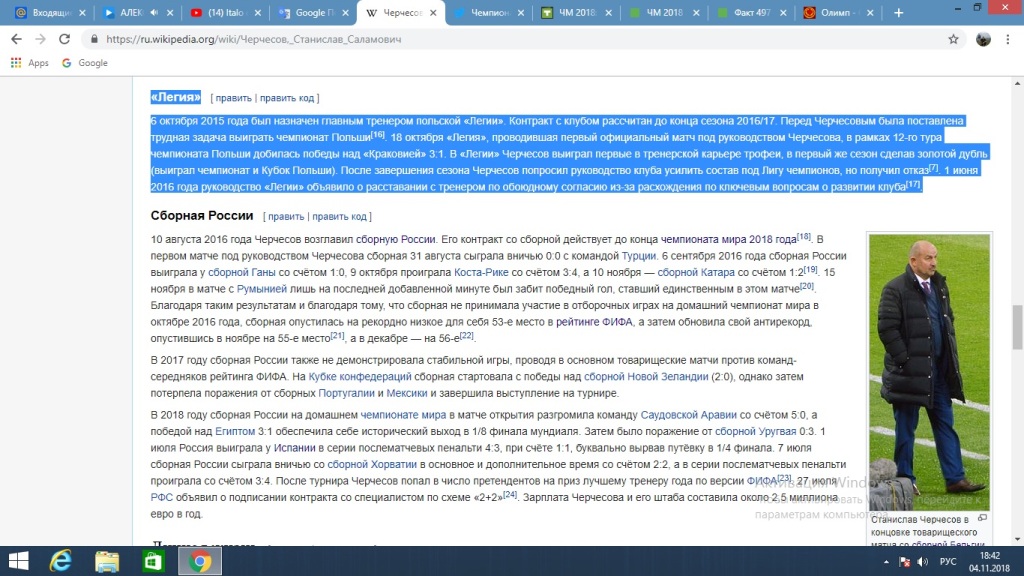Screen dimensions: 1024x576
Task: Click the scrollbar down arrow
Action: [x=1017, y=539]
